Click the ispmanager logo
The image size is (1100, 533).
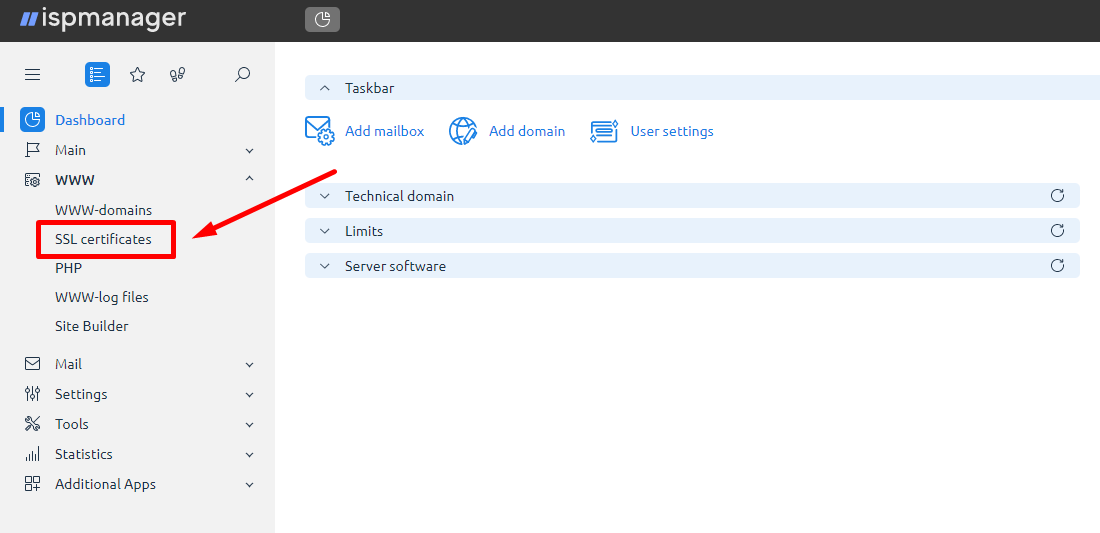(x=103, y=19)
